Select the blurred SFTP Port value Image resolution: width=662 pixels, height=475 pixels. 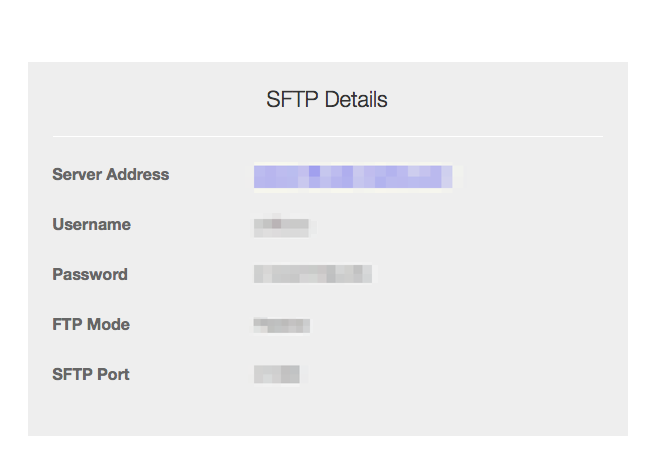277,375
